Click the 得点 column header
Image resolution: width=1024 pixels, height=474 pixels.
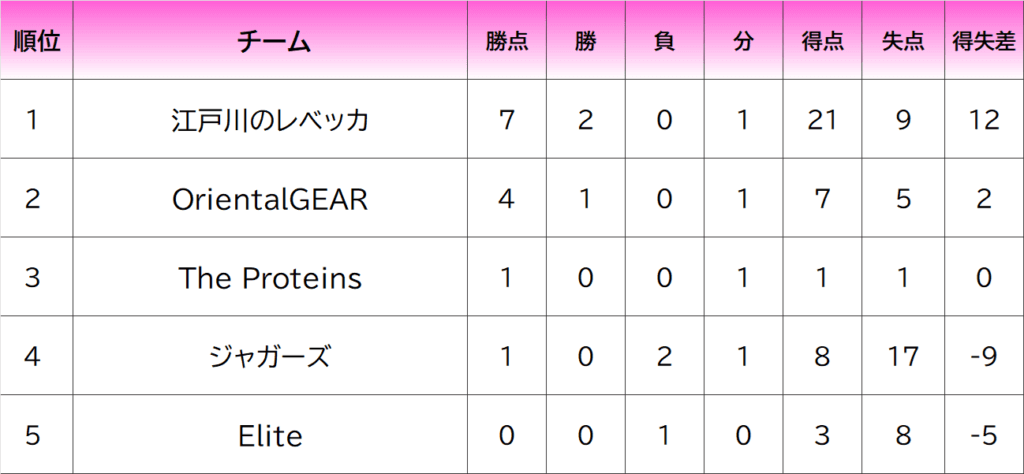point(822,41)
